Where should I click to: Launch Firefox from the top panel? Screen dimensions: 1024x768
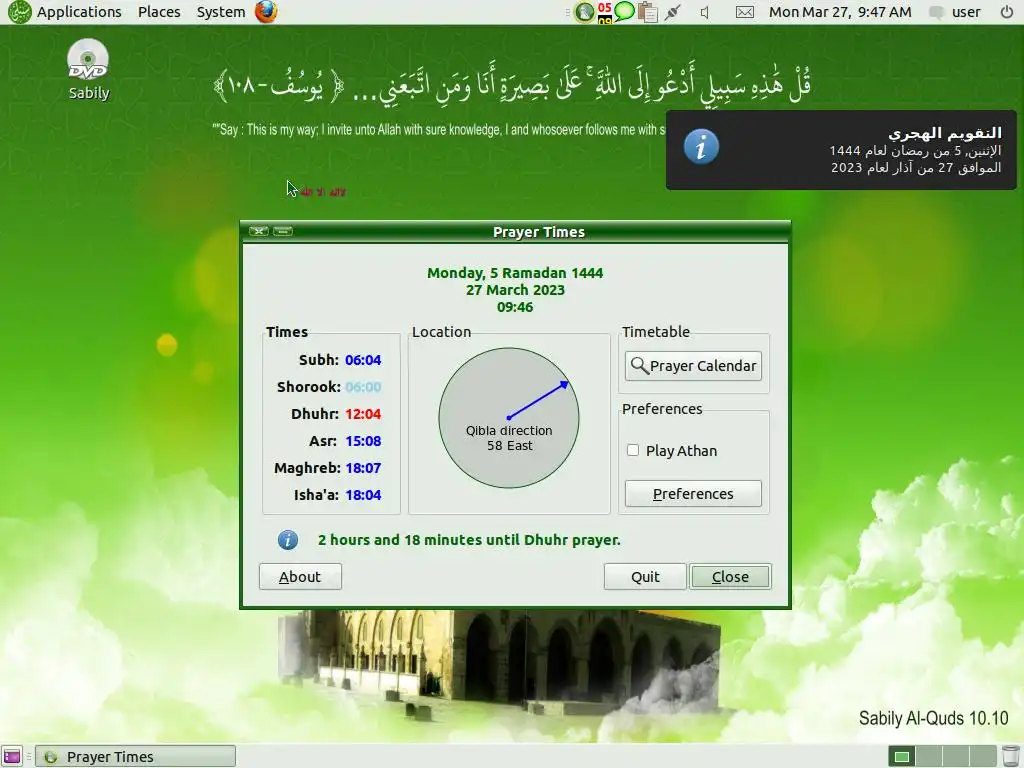(x=266, y=12)
